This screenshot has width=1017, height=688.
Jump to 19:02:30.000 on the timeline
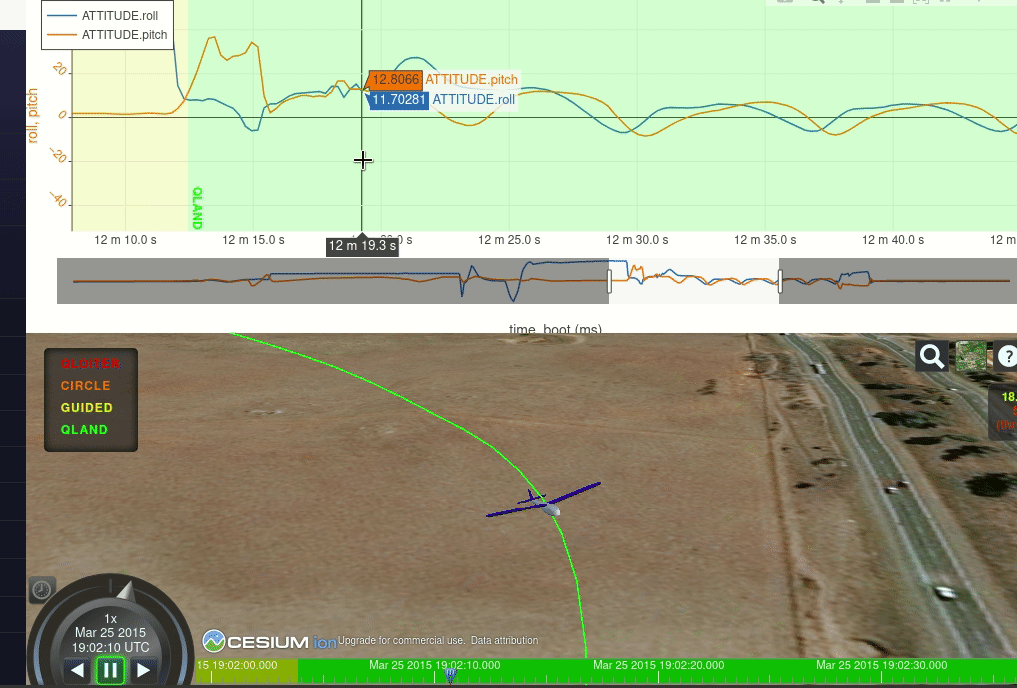pyautogui.click(x=881, y=665)
